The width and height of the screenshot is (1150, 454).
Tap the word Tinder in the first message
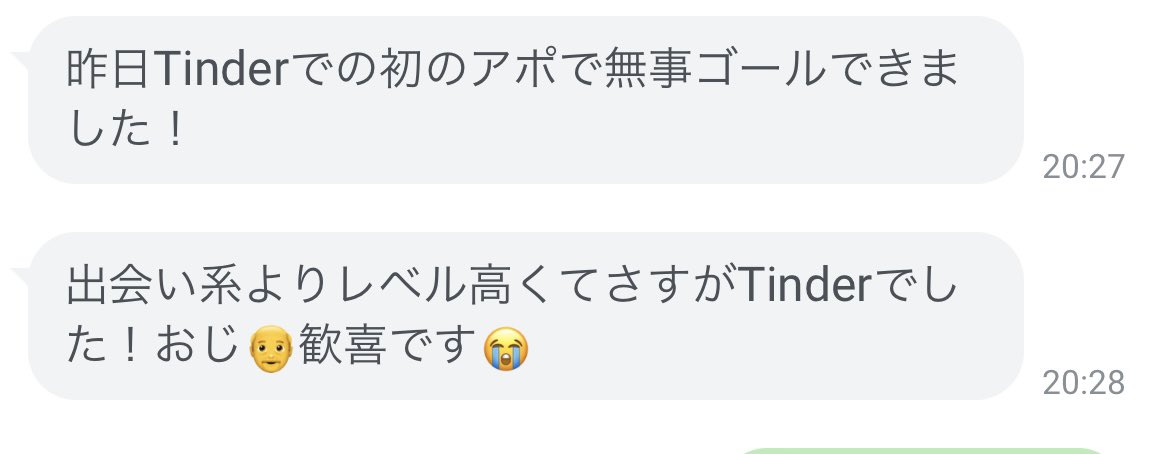tap(219, 69)
